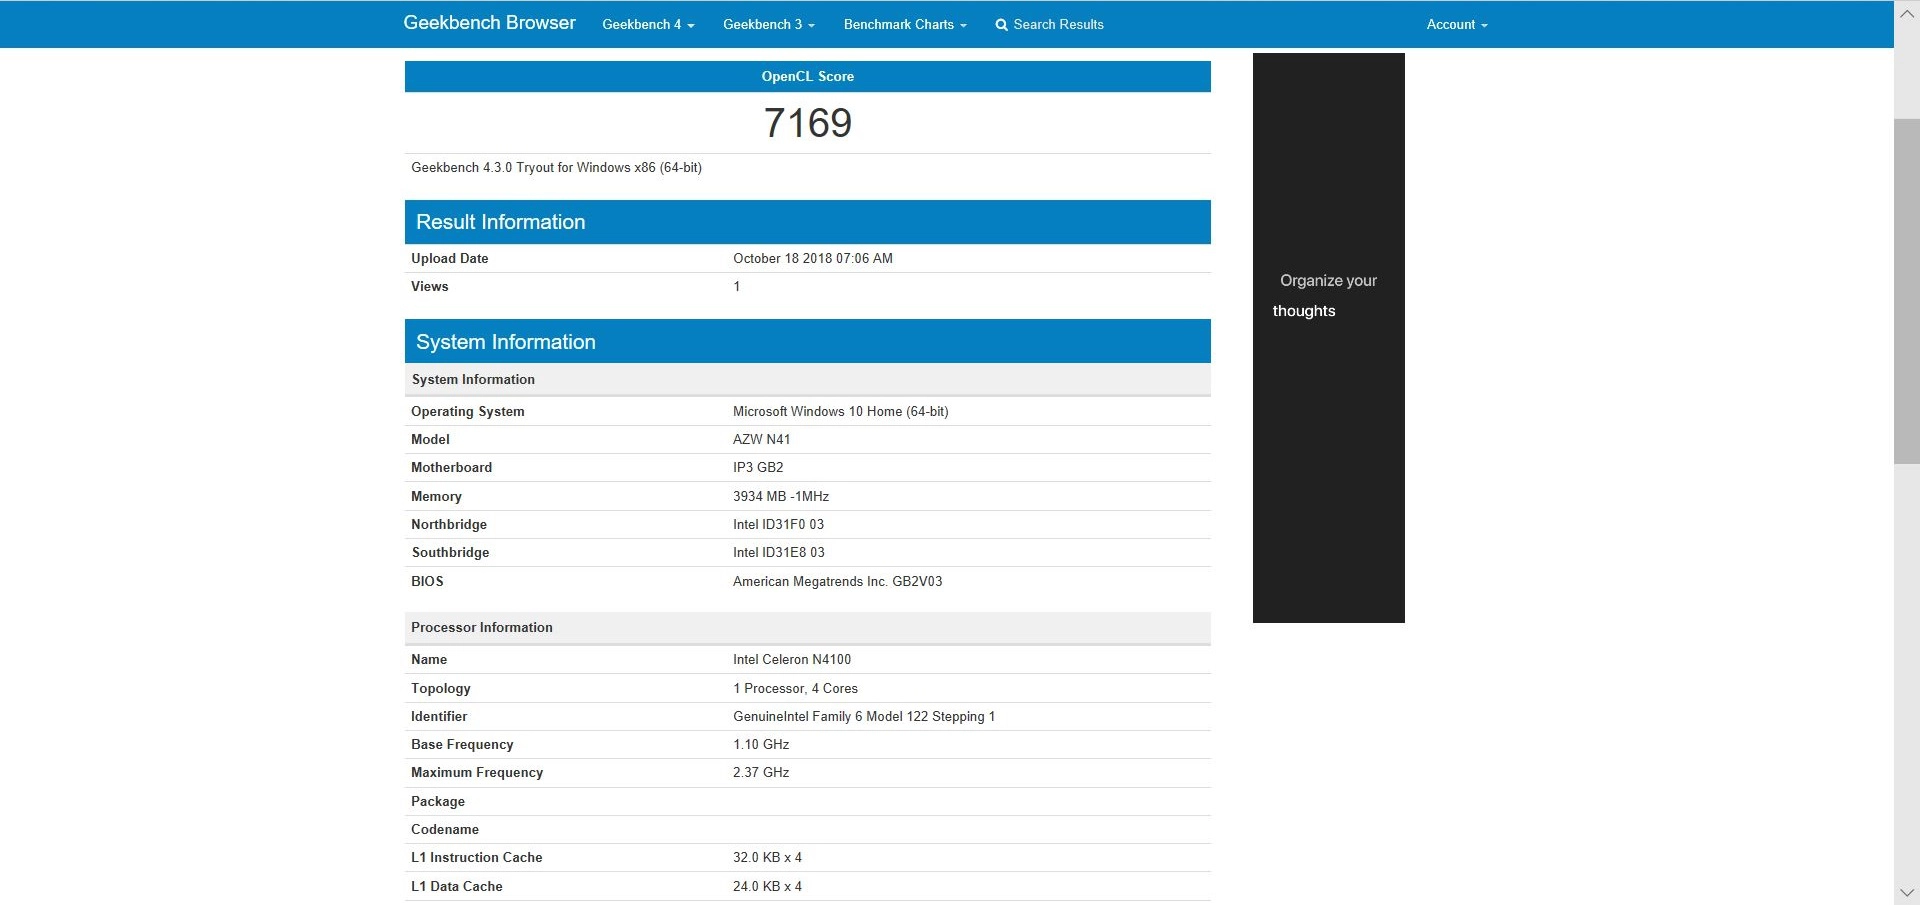Click topology value 1 Processor, 4 Cores

[796, 688]
